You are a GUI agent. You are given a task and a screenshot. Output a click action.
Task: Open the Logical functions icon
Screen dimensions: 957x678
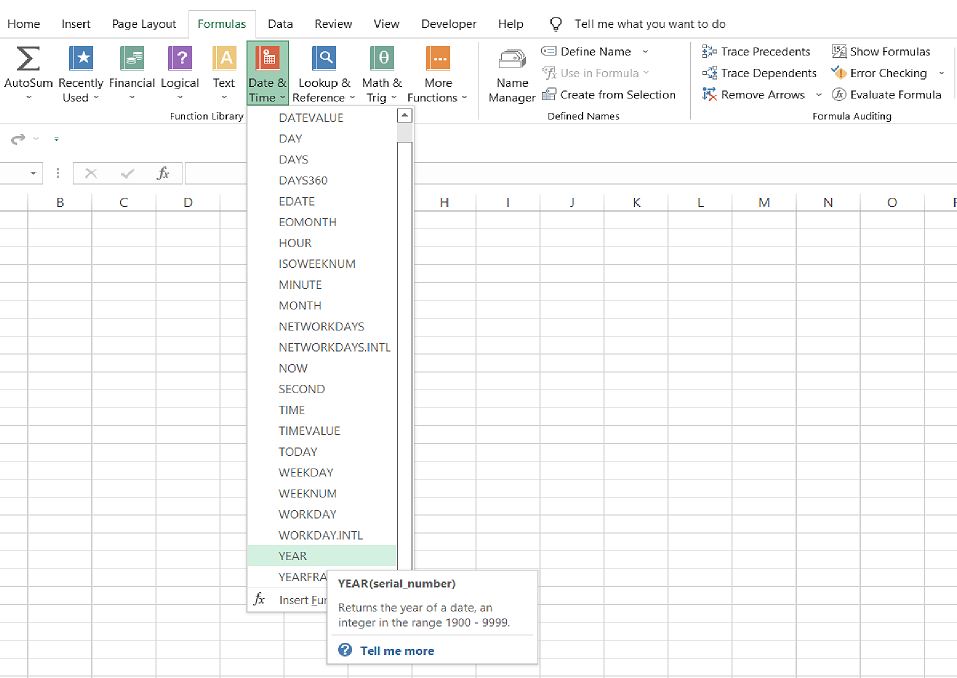click(180, 59)
